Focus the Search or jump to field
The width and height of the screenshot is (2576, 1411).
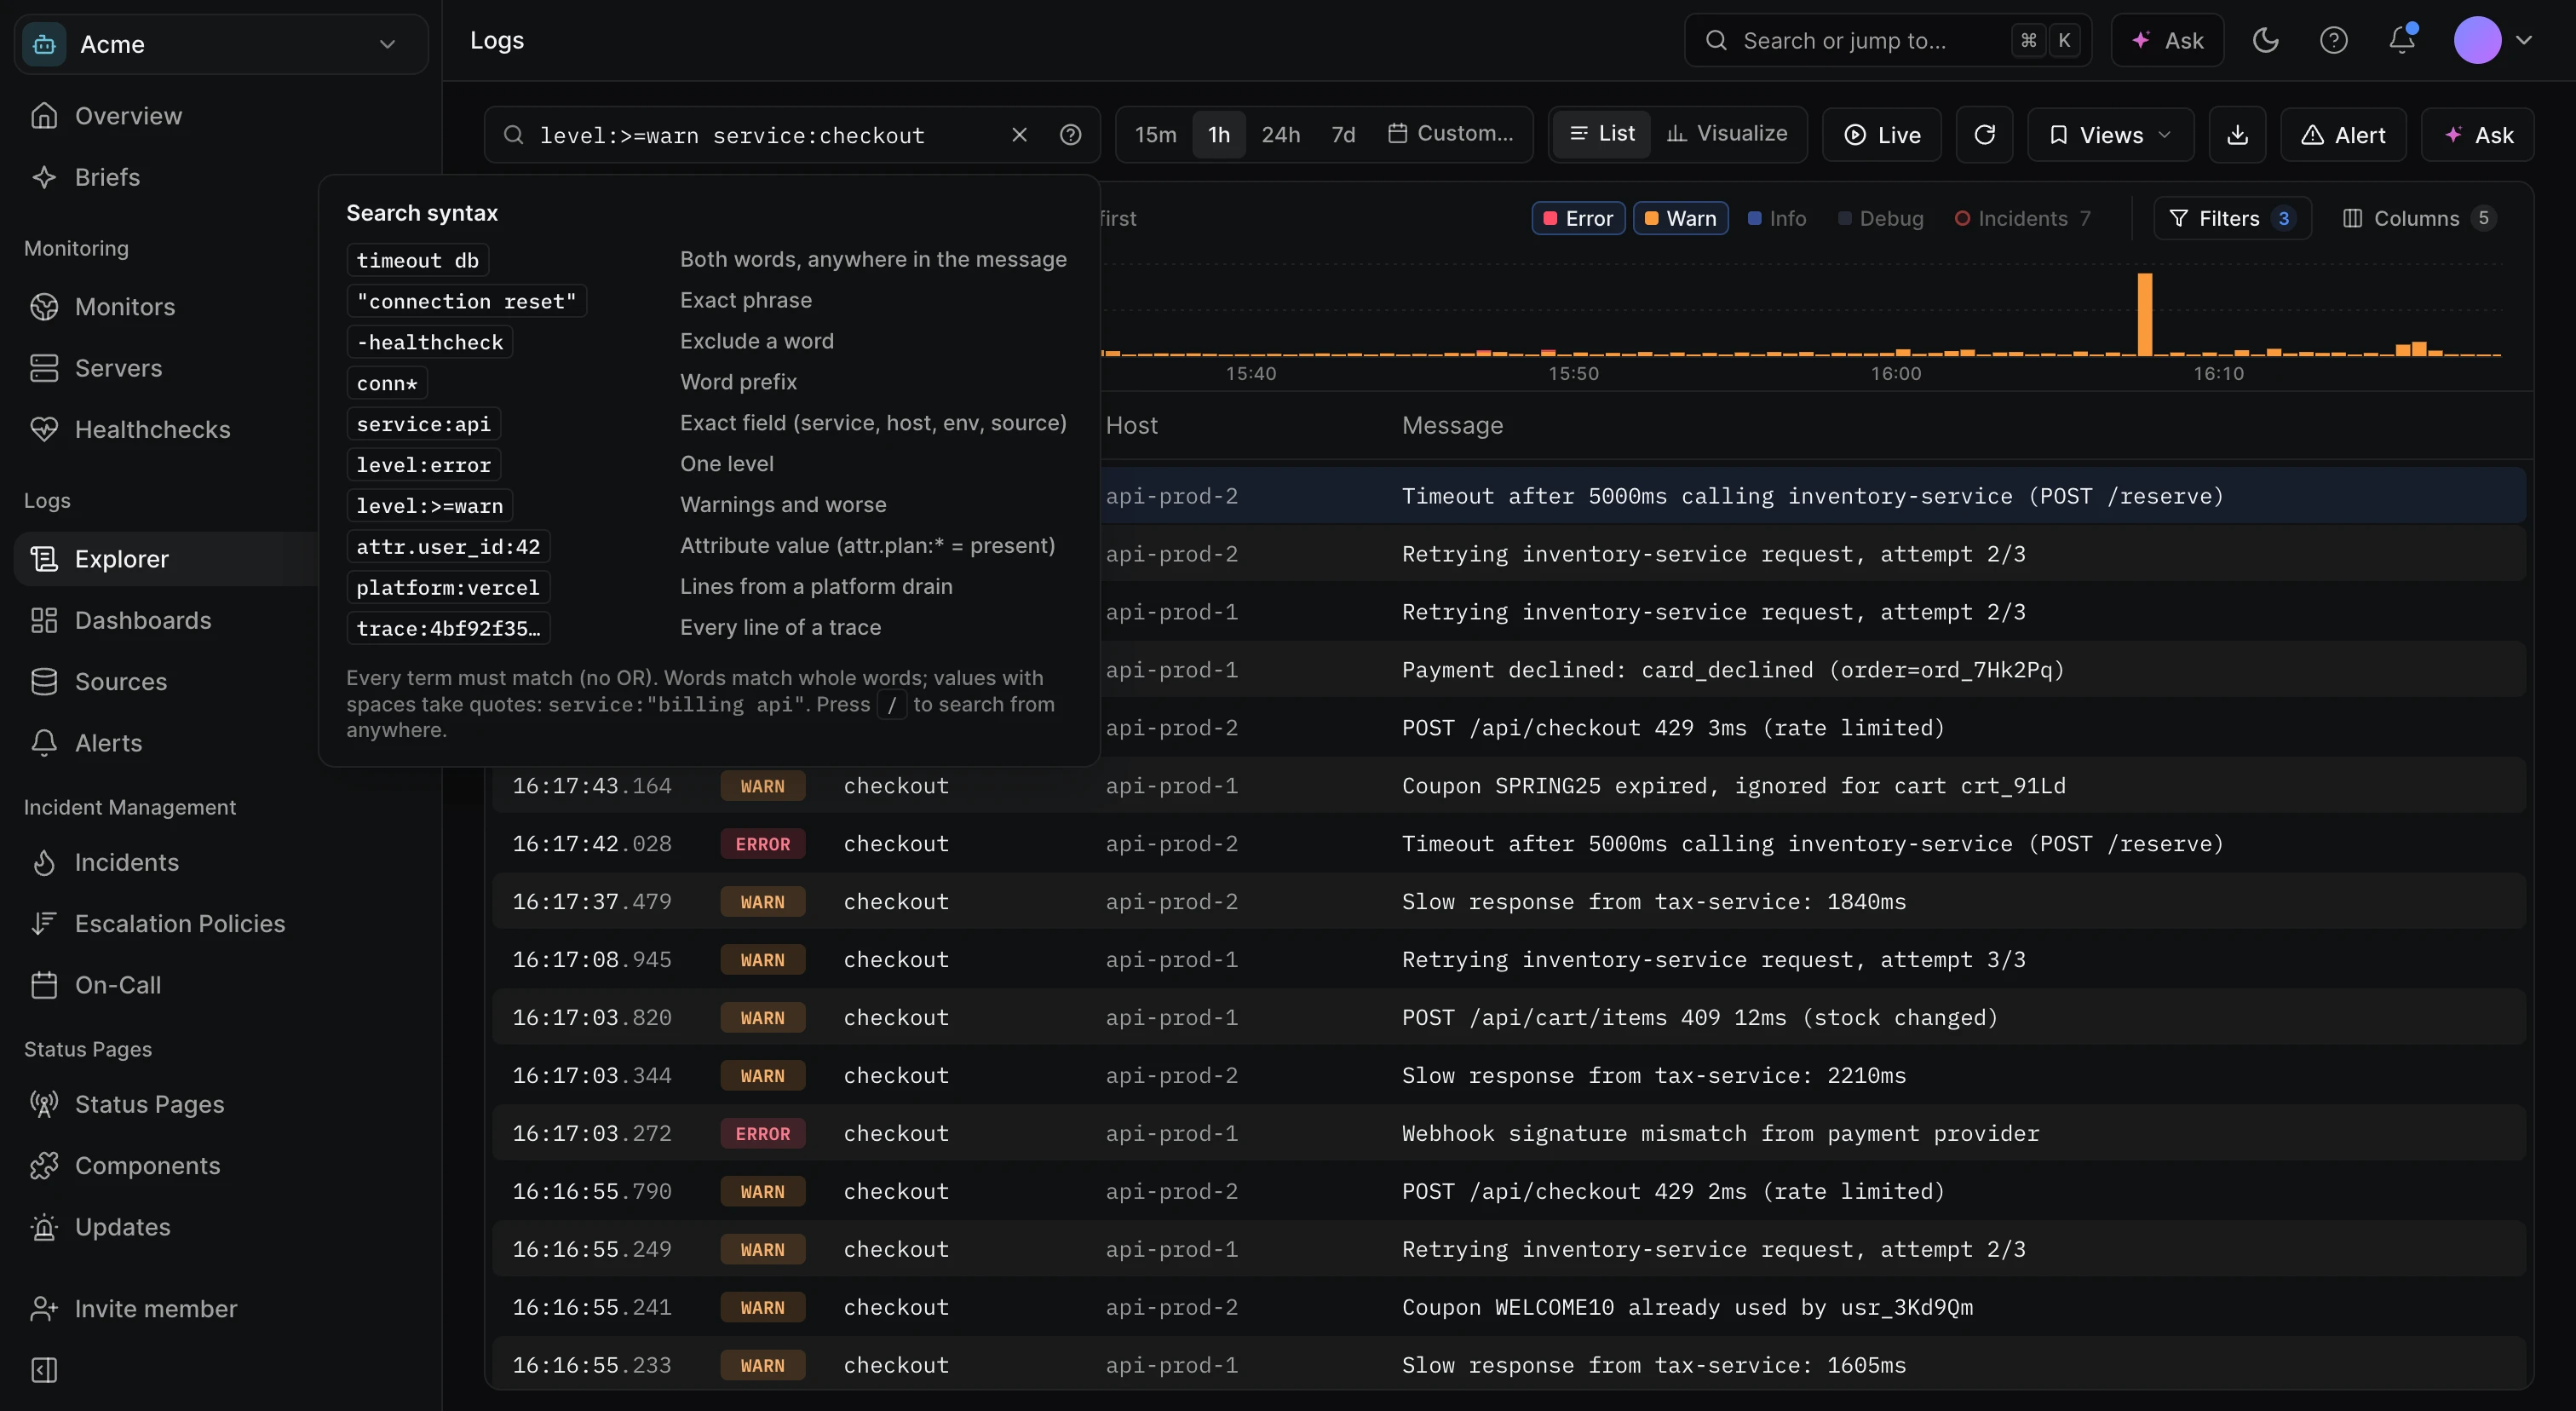[x=1887, y=40]
